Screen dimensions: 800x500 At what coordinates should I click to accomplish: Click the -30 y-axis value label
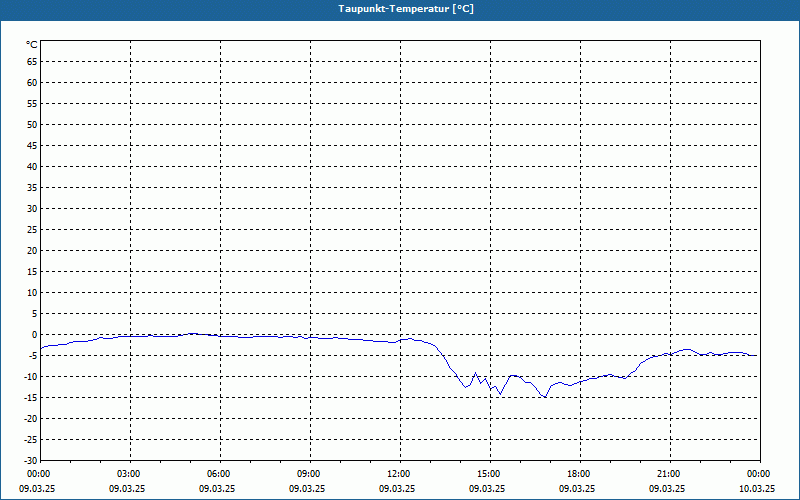30,461
